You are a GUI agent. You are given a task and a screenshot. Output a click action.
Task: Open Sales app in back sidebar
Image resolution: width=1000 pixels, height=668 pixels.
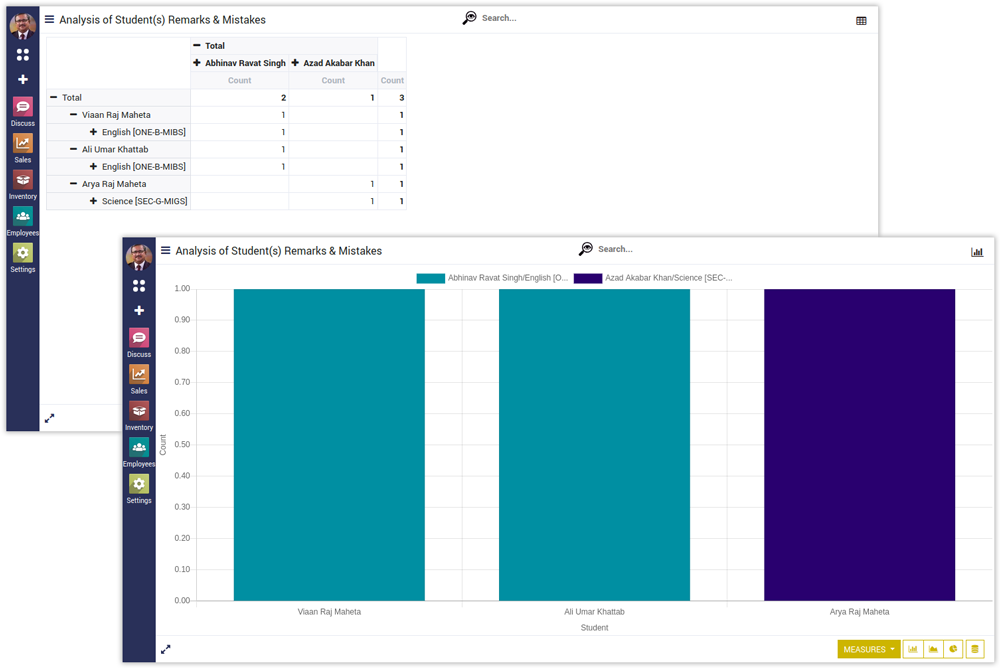pyautogui.click(x=23, y=147)
